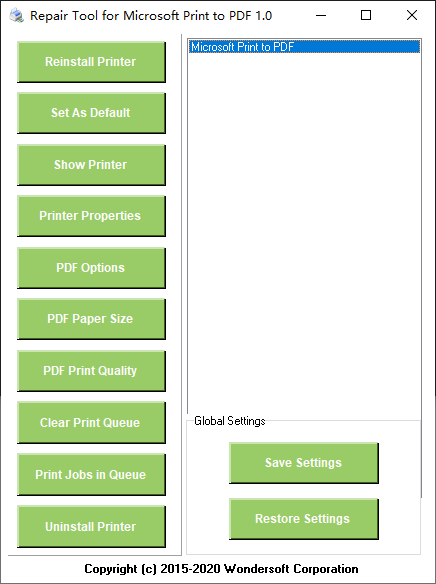Open Printer Properties
This screenshot has height=584, width=436.
[91, 216]
